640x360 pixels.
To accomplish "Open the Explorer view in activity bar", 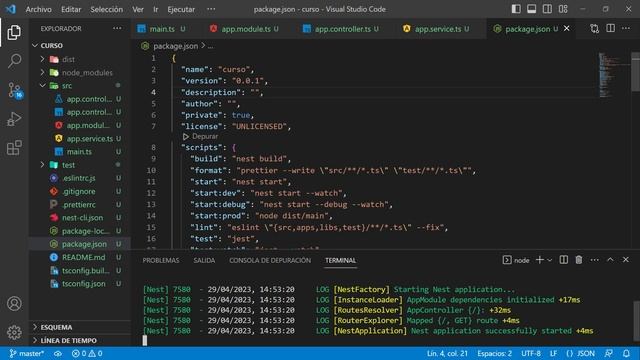I will coord(14,33).
